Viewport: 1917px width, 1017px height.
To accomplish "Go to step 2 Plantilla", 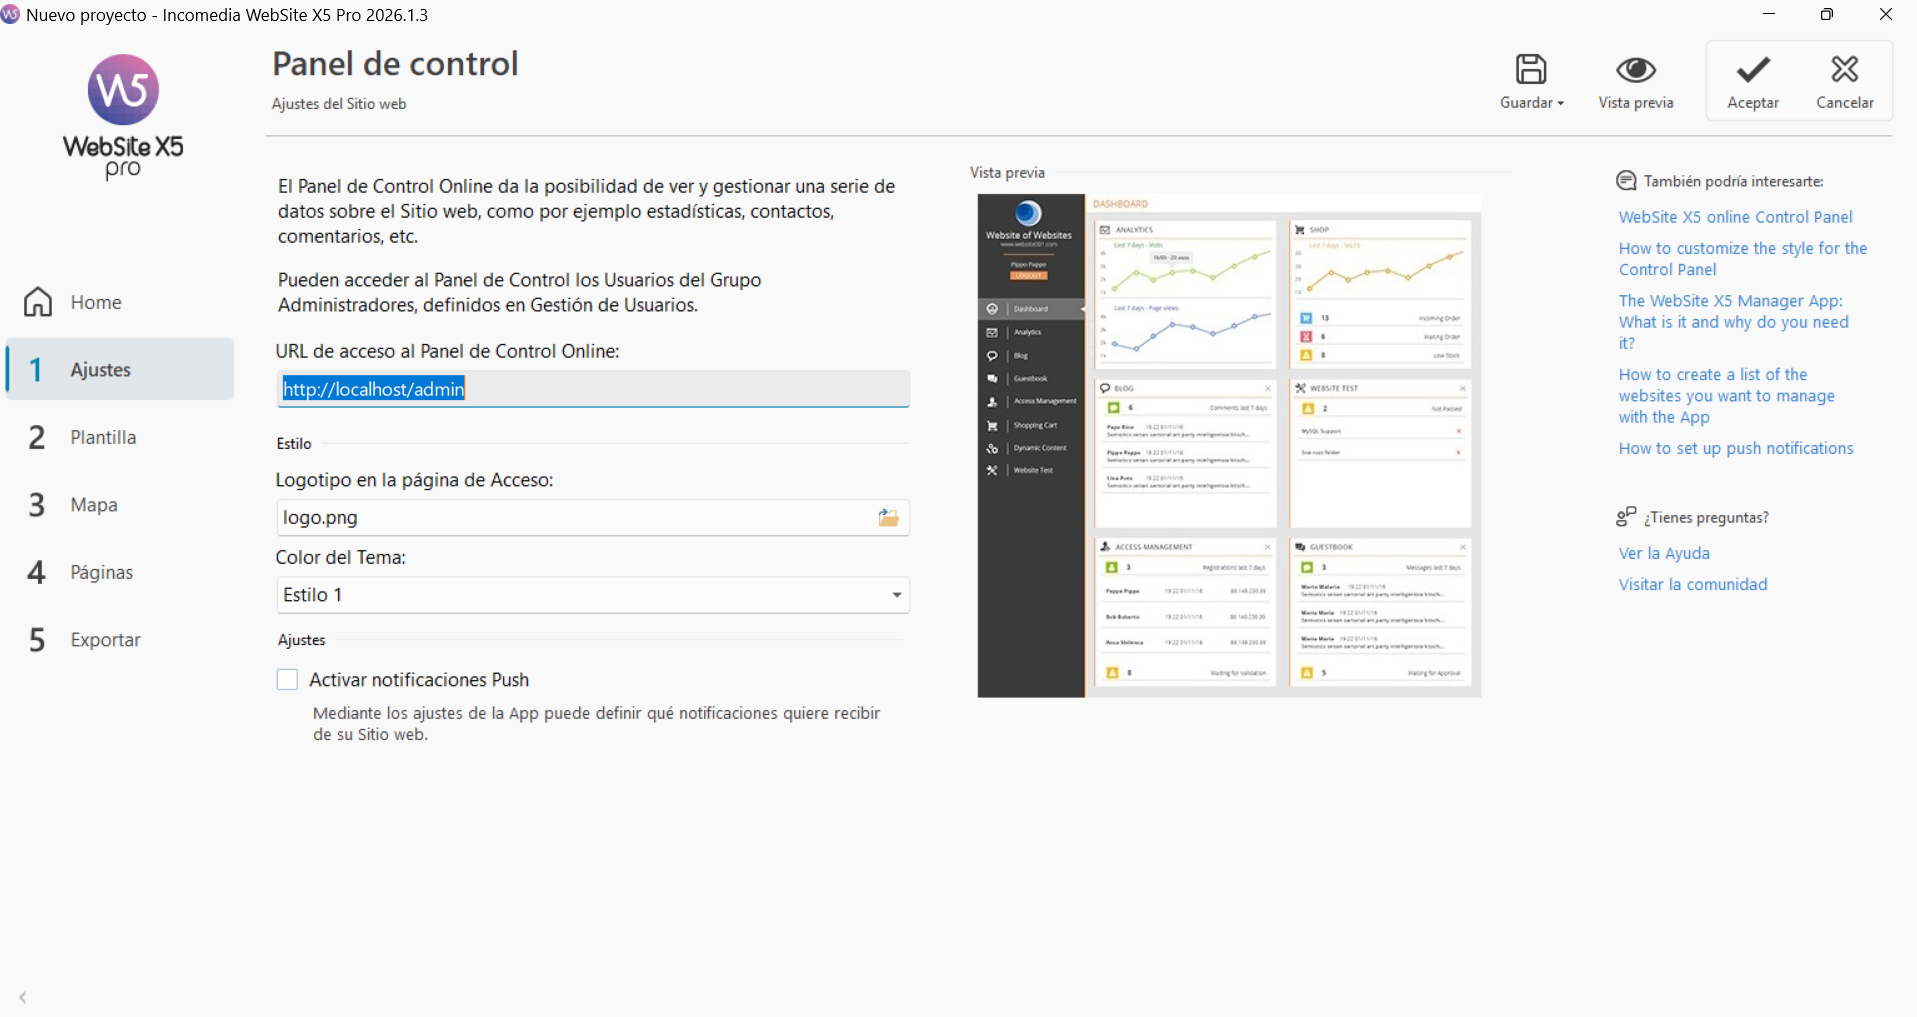I will point(102,438).
